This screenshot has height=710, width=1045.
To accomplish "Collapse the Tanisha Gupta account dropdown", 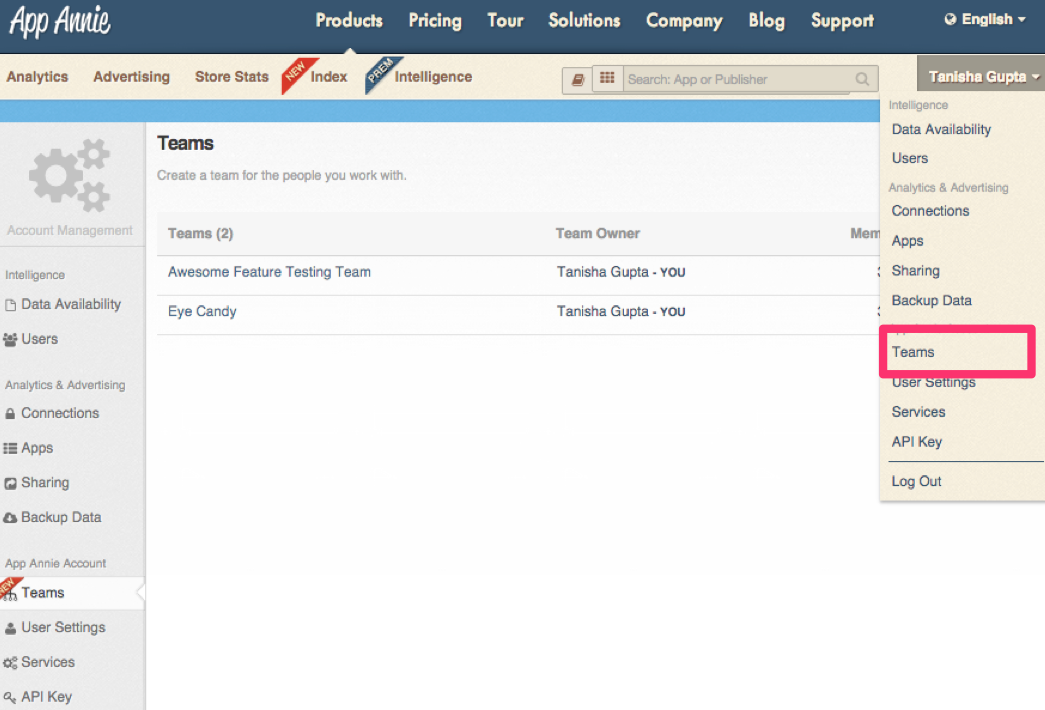I will [981, 76].
